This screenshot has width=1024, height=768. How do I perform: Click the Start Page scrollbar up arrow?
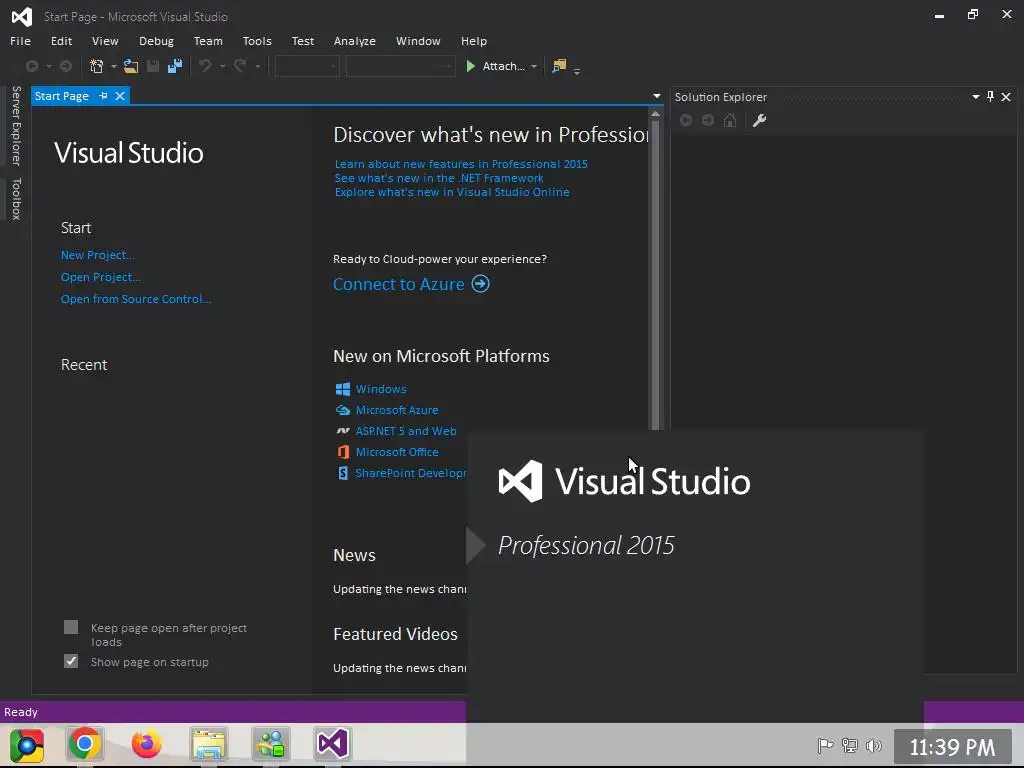coord(655,114)
